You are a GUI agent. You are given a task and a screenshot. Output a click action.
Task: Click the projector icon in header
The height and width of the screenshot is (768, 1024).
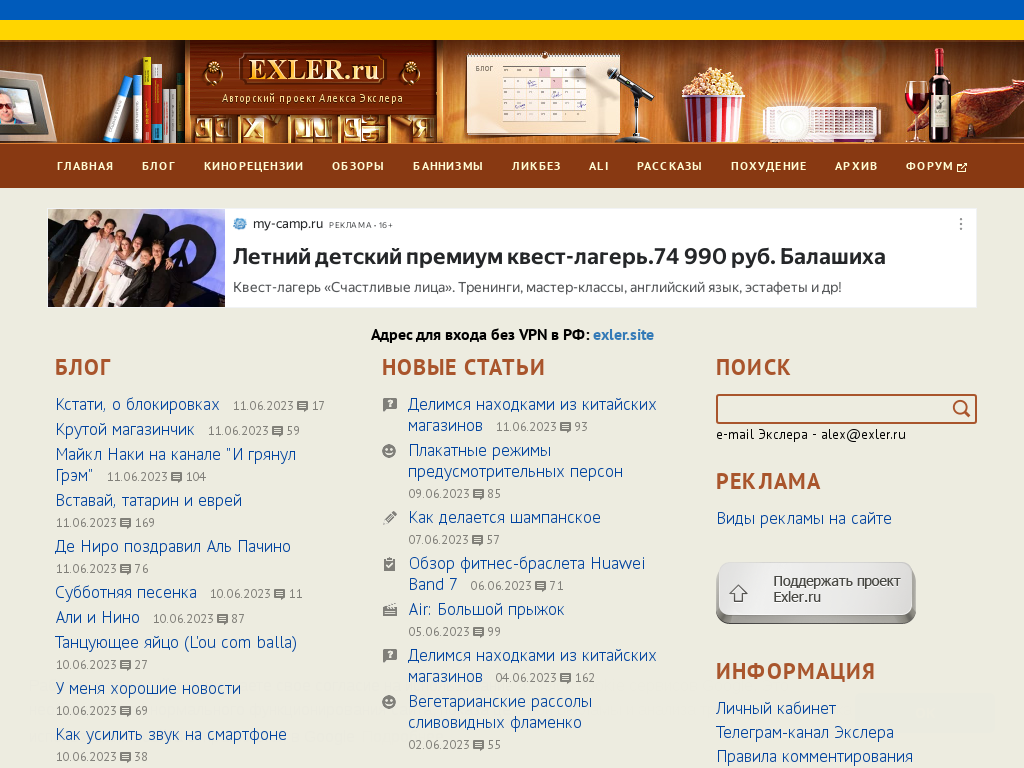tap(822, 123)
